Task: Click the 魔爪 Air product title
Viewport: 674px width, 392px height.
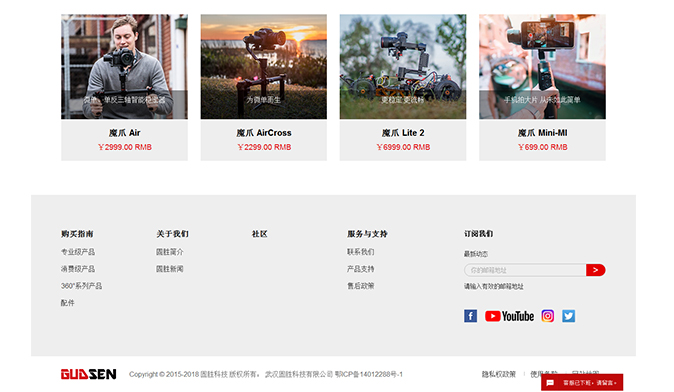Action: [x=125, y=133]
